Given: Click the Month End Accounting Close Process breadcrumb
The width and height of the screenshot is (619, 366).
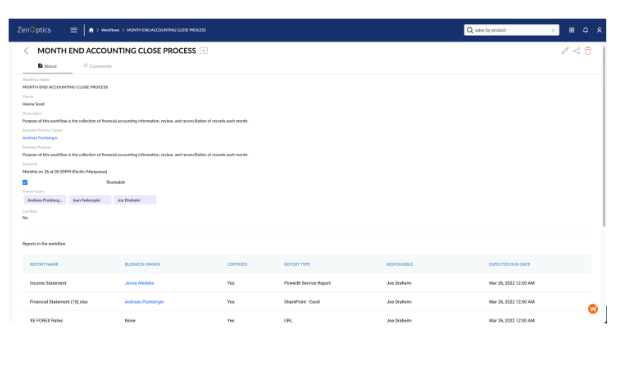Looking at the screenshot, I should (166, 30).
